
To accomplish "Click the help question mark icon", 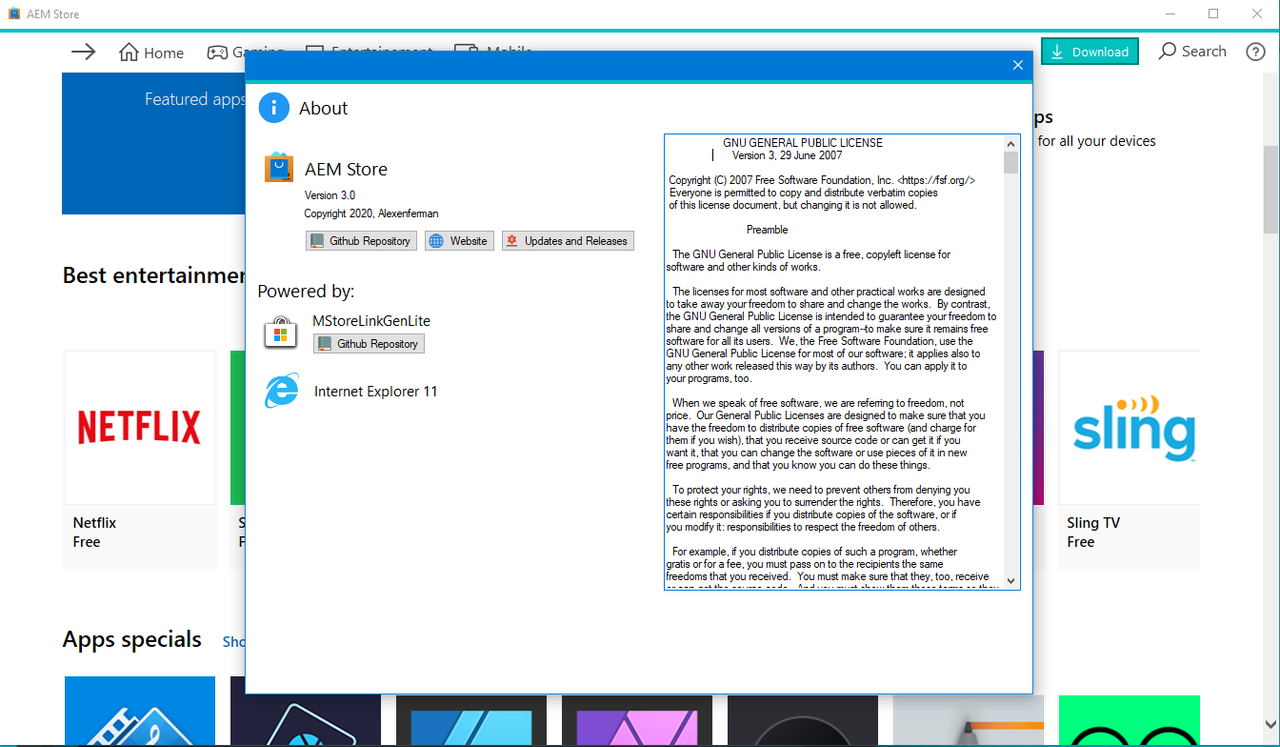I will click(1256, 52).
